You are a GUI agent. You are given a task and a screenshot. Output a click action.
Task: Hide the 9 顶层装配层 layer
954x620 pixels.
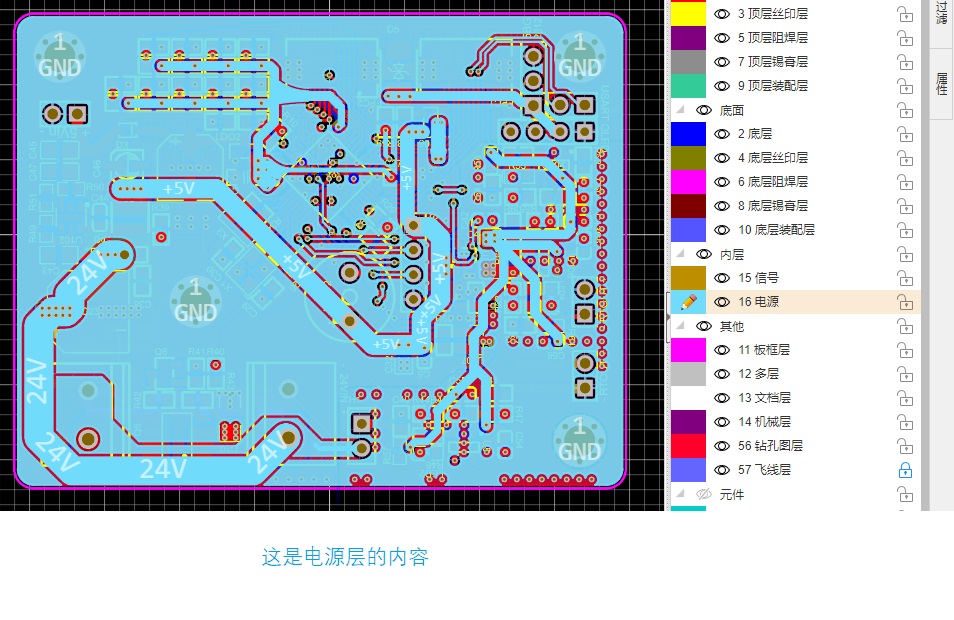point(722,86)
